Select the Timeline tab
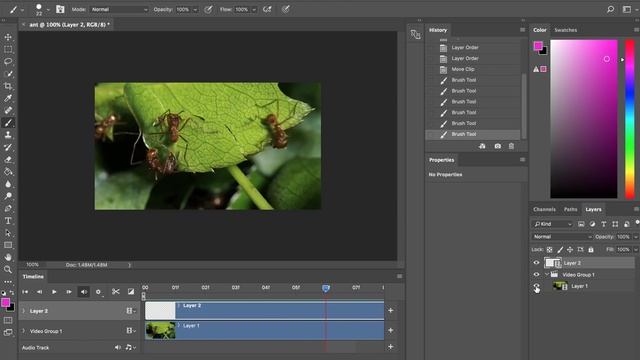 pyautogui.click(x=33, y=276)
